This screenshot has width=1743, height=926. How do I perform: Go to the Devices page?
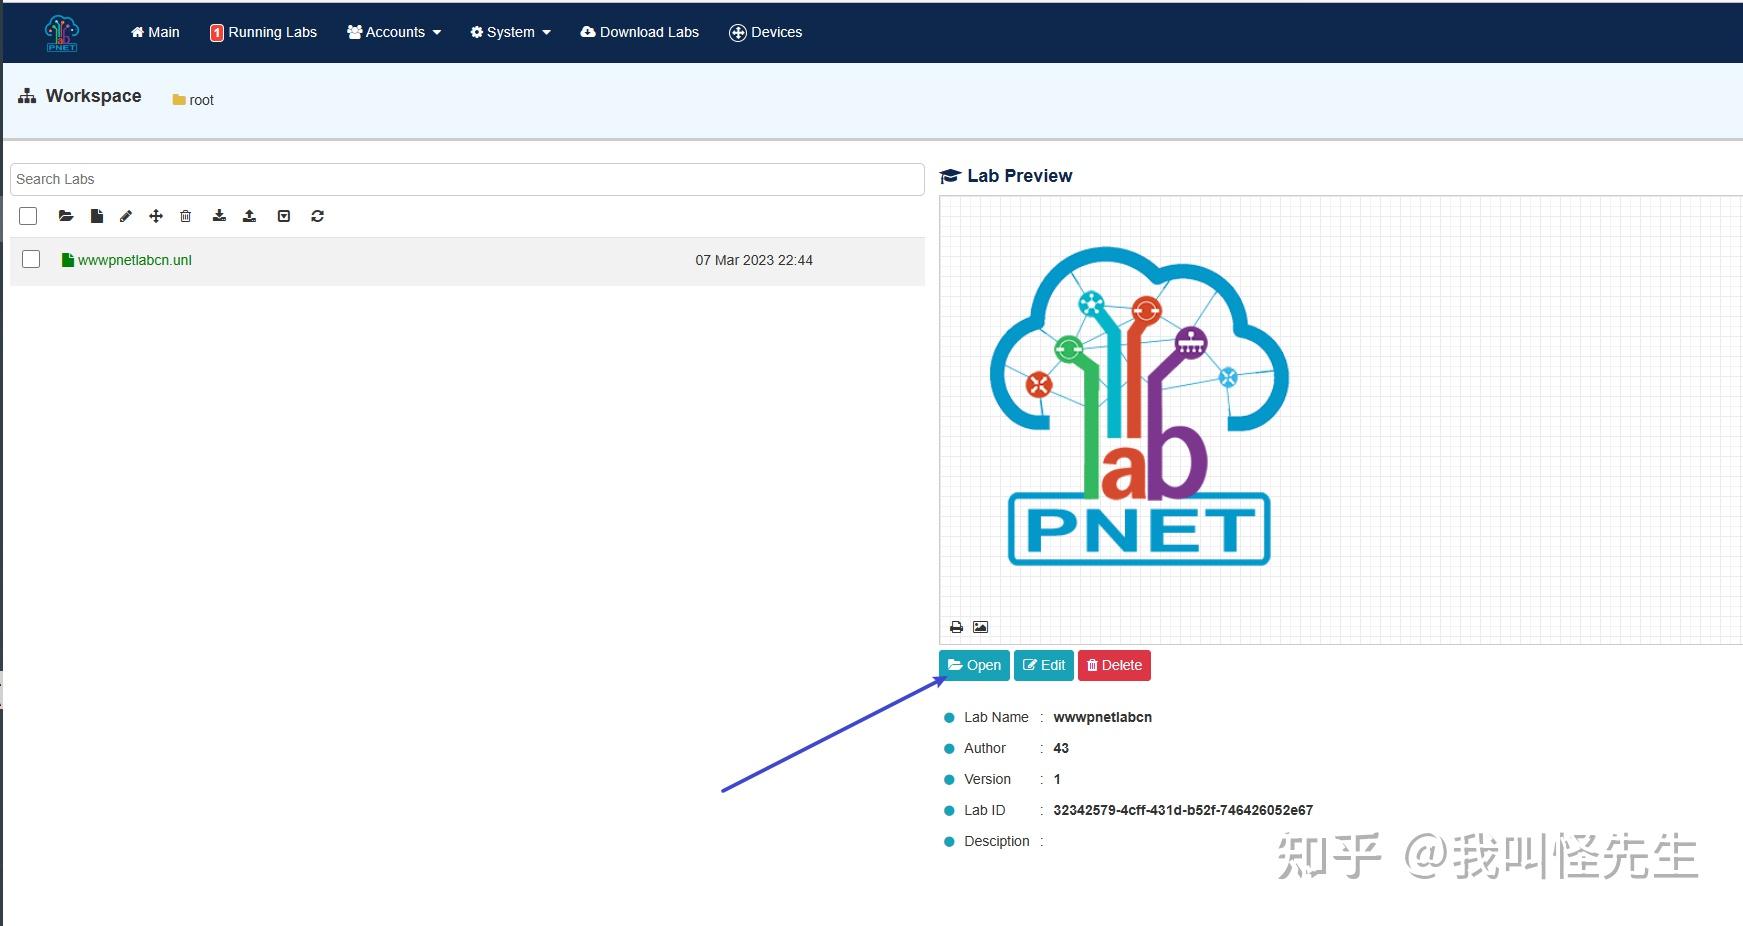766,32
